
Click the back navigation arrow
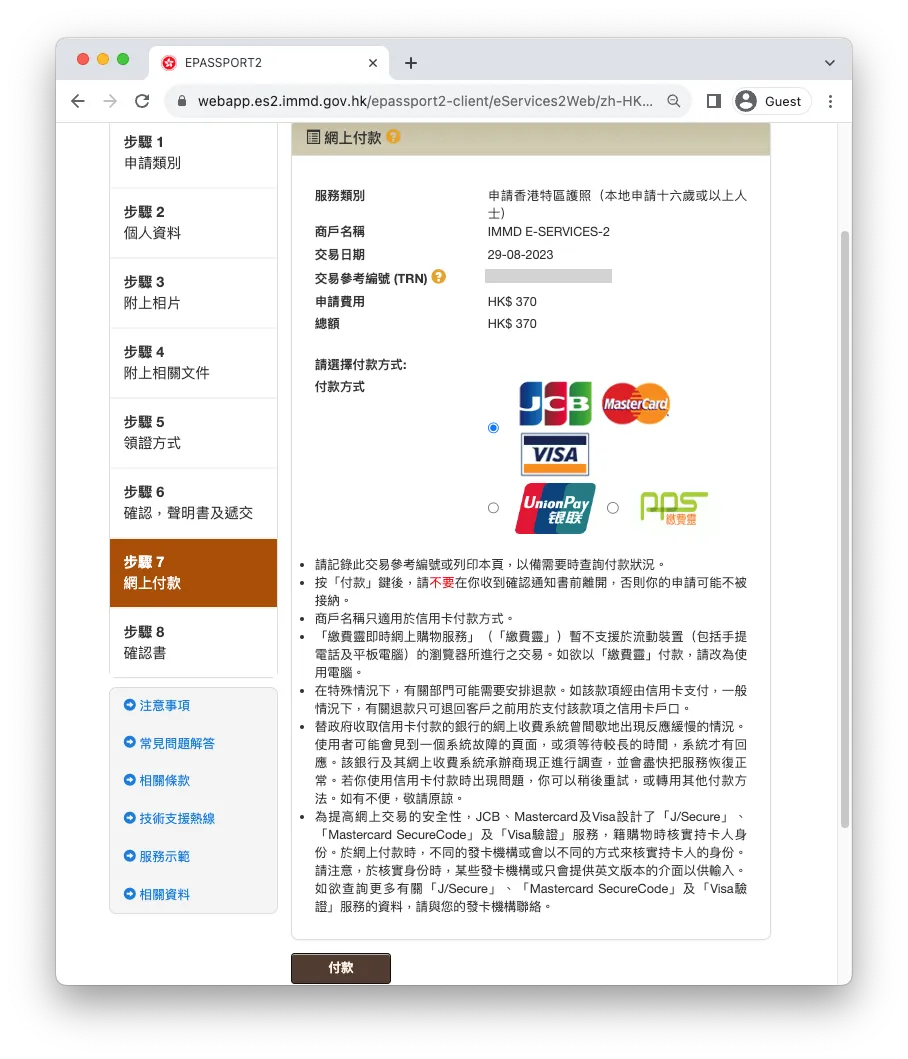coord(78,101)
